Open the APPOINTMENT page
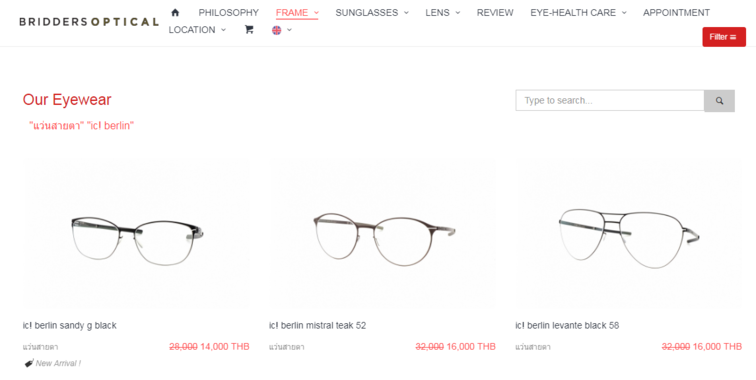This screenshot has height=380, width=756. (x=676, y=13)
